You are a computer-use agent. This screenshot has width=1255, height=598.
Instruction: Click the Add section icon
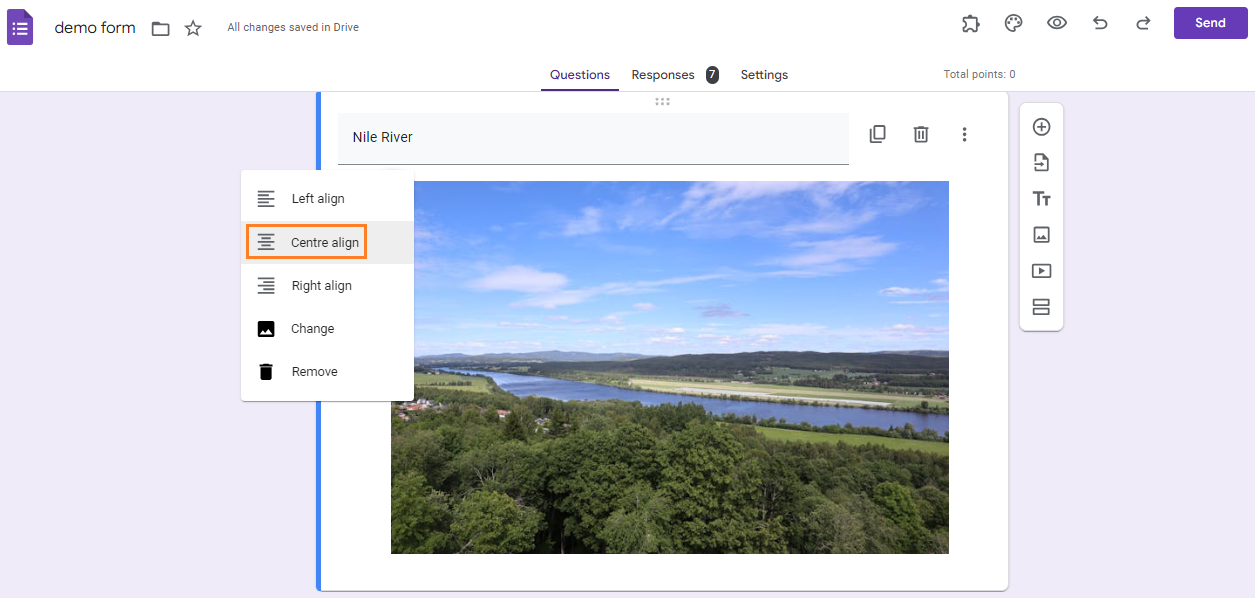[x=1041, y=307]
